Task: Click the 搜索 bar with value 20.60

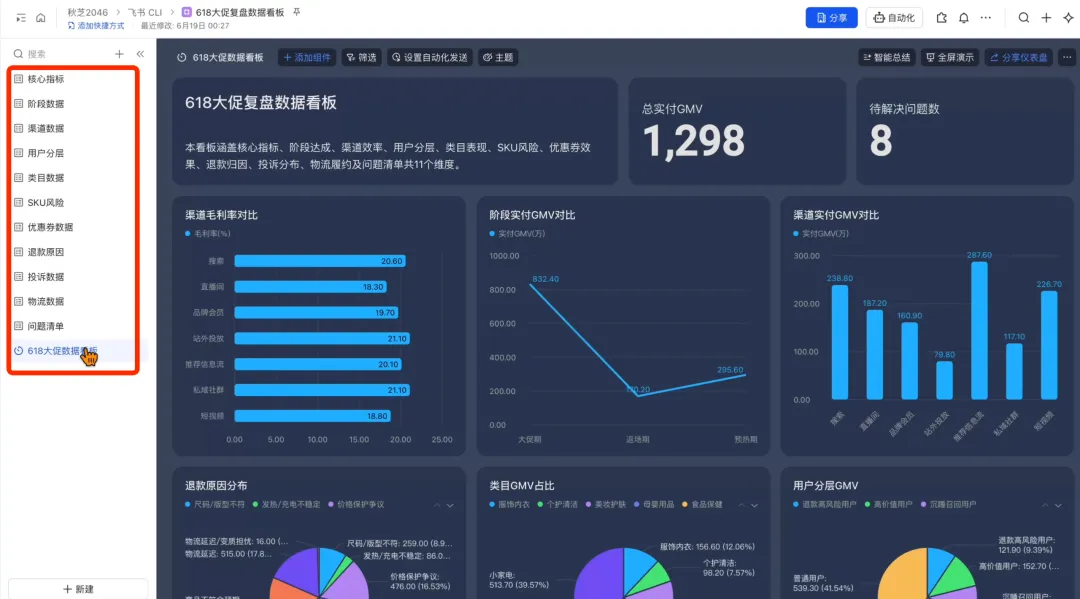Action: tap(320, 261)
